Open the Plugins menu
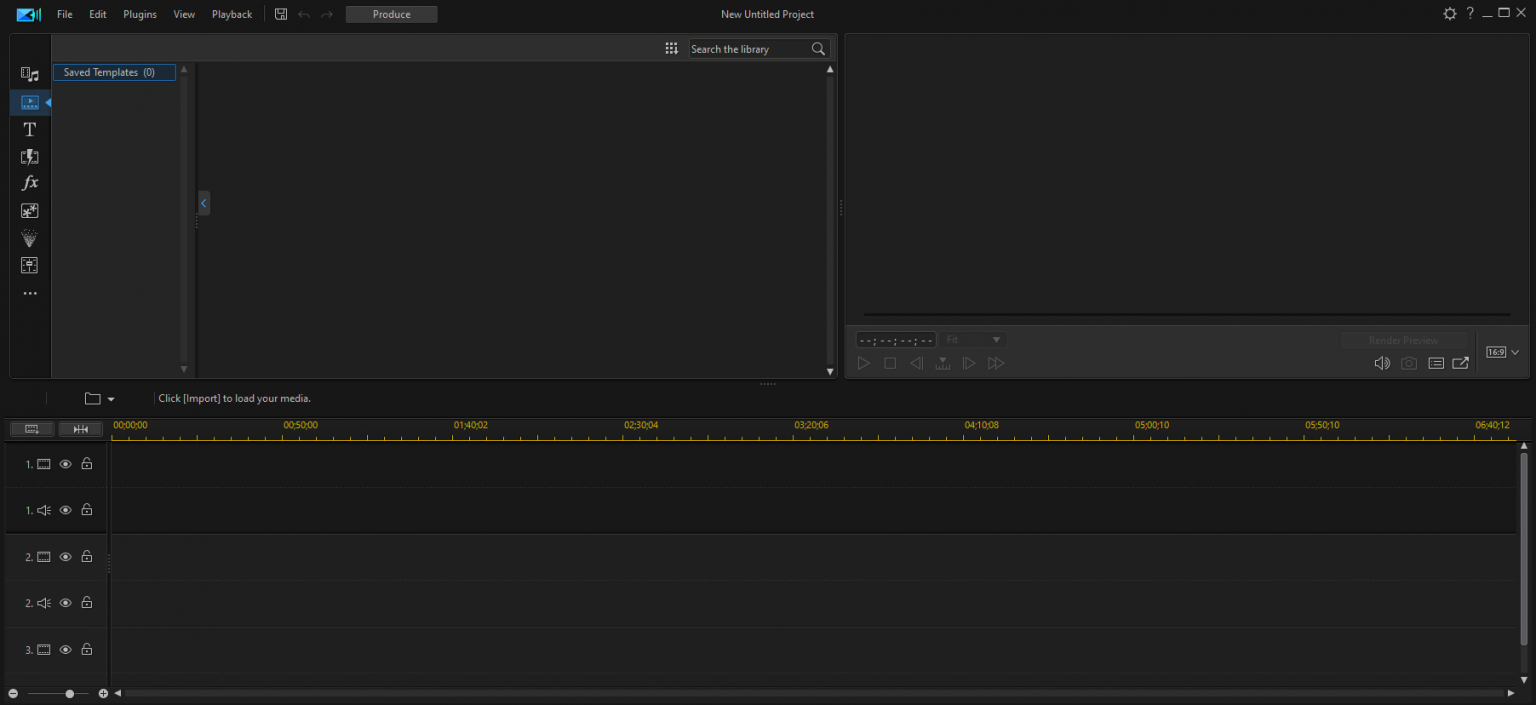Image resolution: width=1536 pixels, height=705 pixels. (140, 14)
